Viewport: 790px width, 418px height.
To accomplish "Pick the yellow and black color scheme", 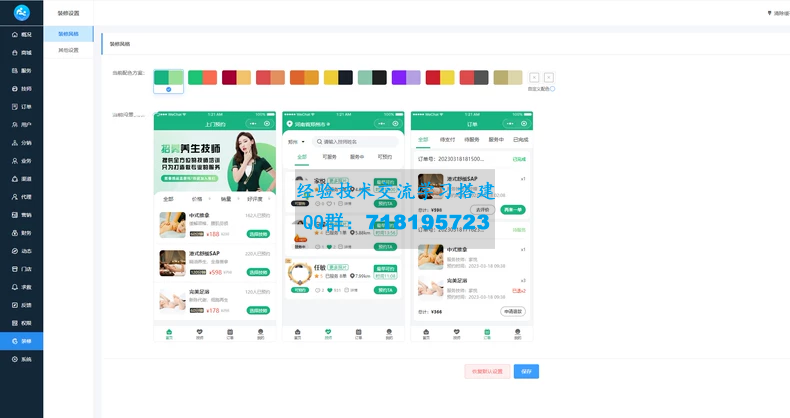I will [338, 77].
